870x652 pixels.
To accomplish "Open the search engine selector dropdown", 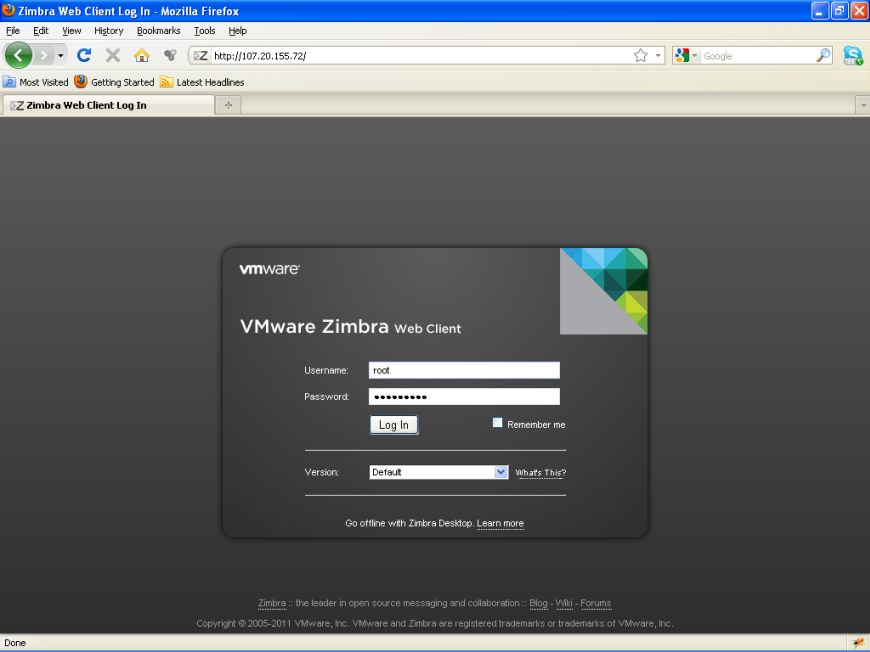I will (686, 56).
